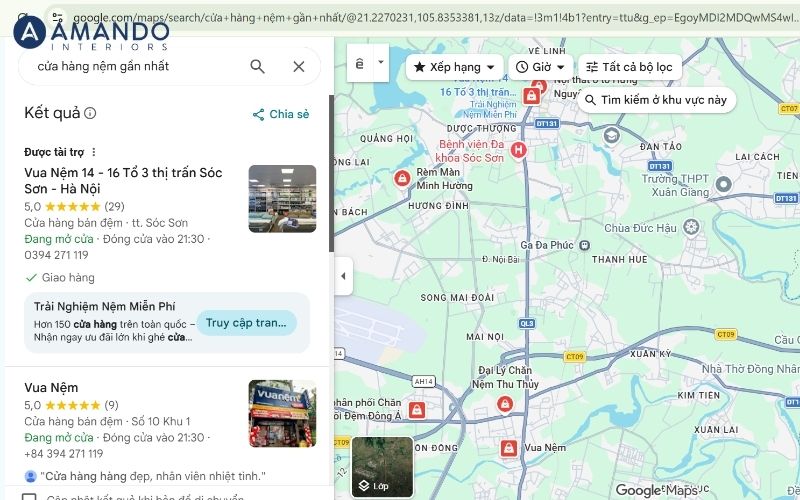Click 'Truy cập tran...' button

tap(246, 322)
